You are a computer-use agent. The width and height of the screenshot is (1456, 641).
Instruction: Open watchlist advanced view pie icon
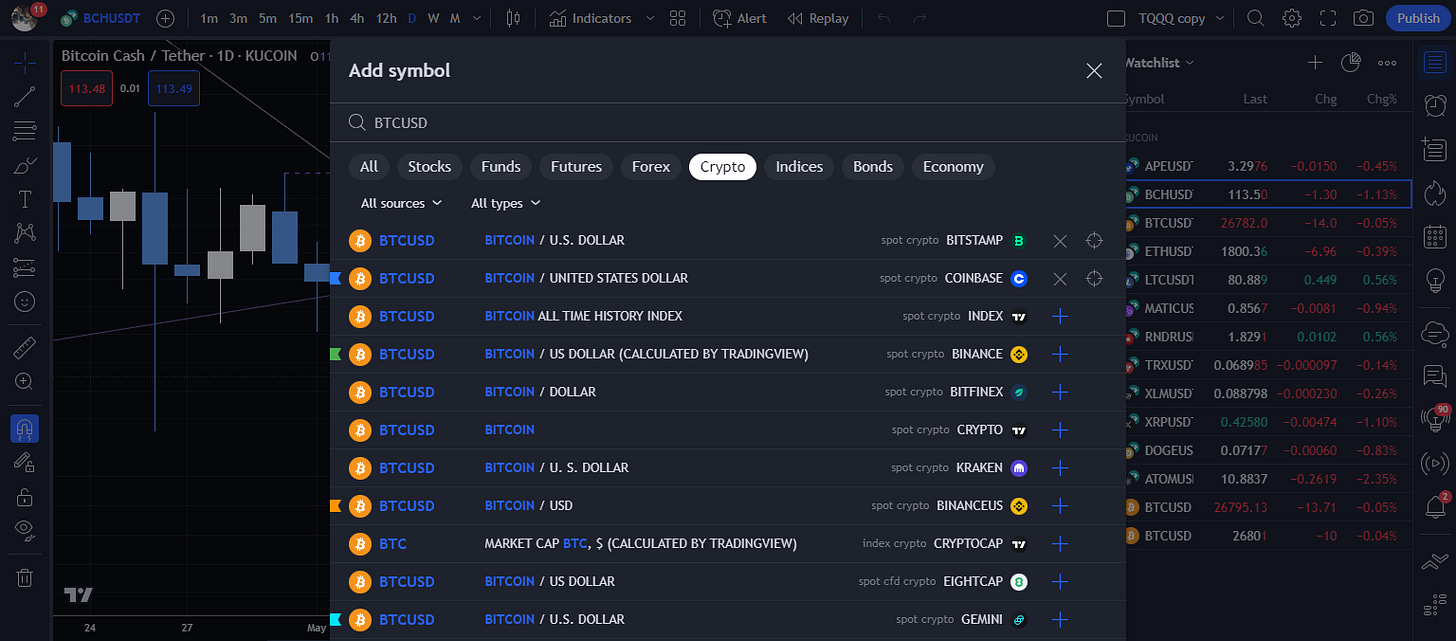[x=1350, y=63]
